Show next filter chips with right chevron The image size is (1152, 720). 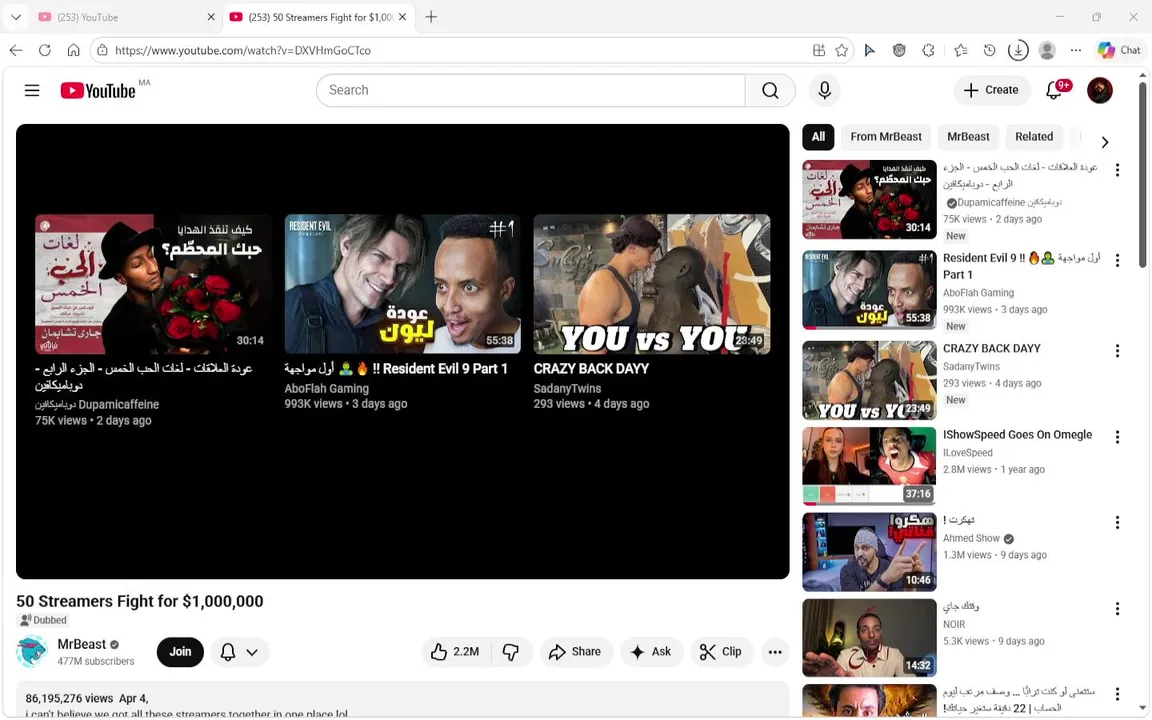click(x=1104, y=142)
